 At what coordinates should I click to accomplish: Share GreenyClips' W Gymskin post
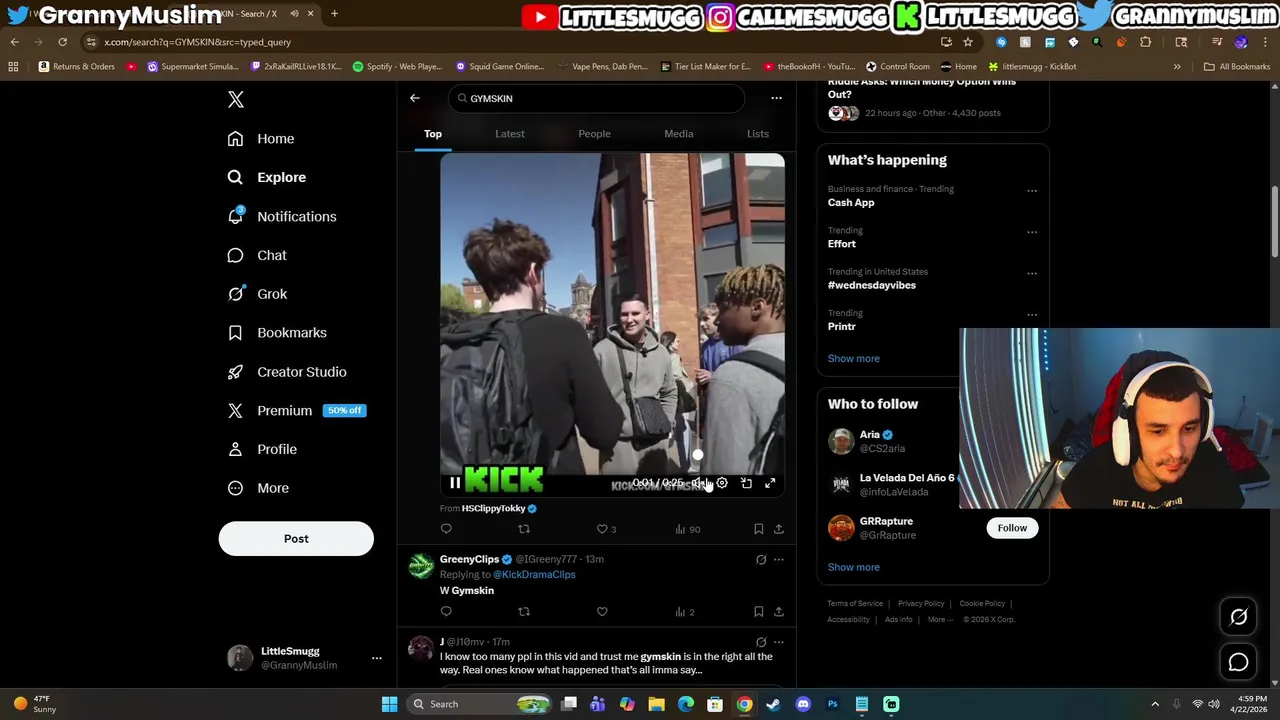tap(779, 612)
